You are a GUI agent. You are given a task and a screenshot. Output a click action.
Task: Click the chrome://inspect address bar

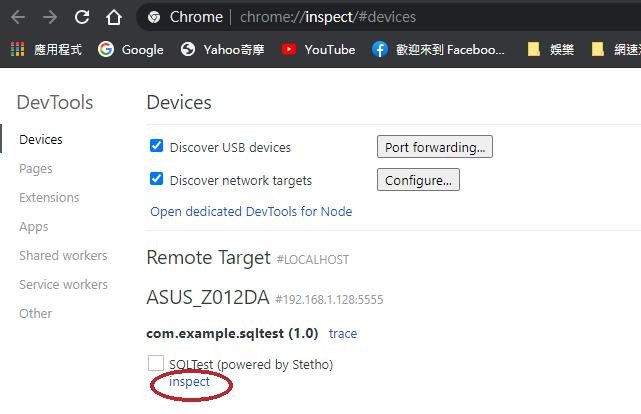click(x=330, y=17)
